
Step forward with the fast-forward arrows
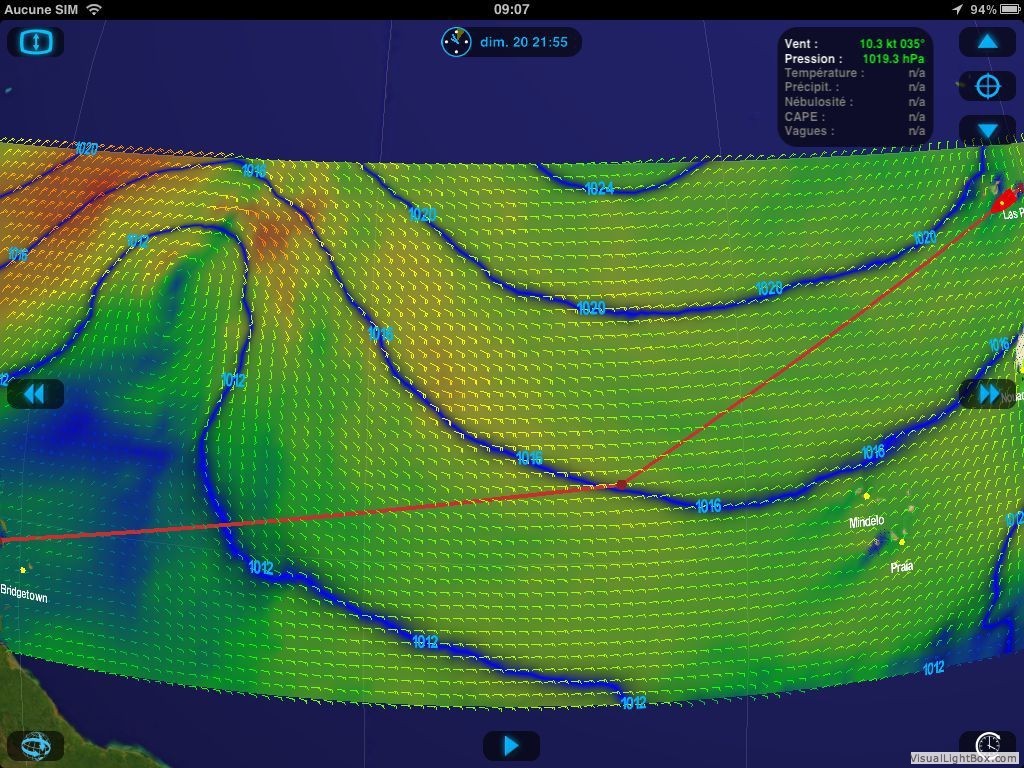coord(987,394)
